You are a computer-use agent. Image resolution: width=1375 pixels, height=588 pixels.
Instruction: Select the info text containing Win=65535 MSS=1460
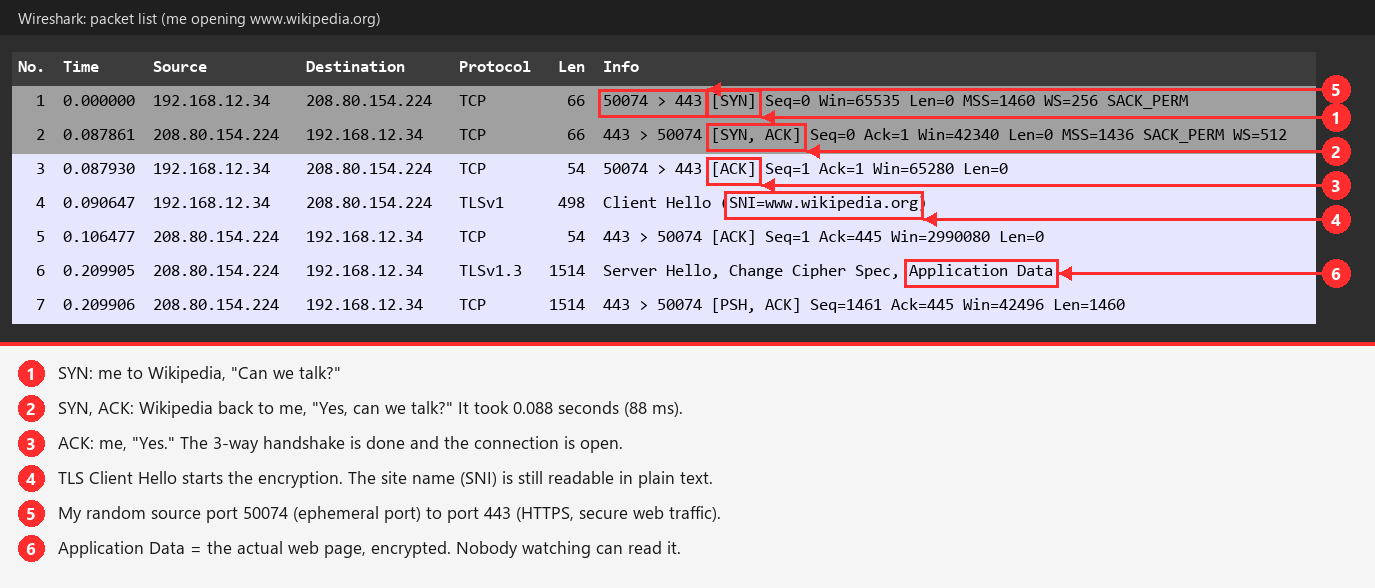point(896,101)
